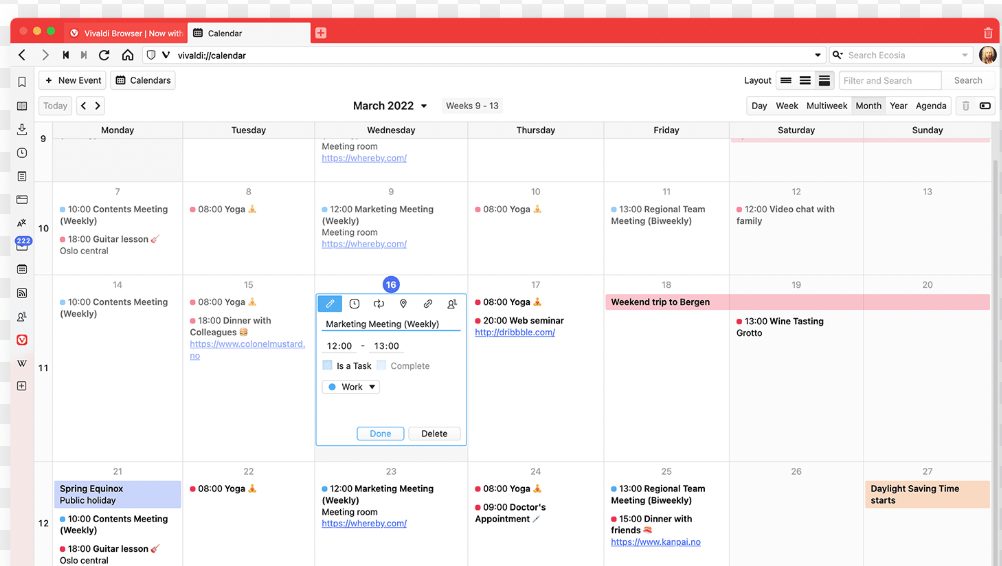
Task: Open the Notes panel icon
Action: tap(22, 176)
